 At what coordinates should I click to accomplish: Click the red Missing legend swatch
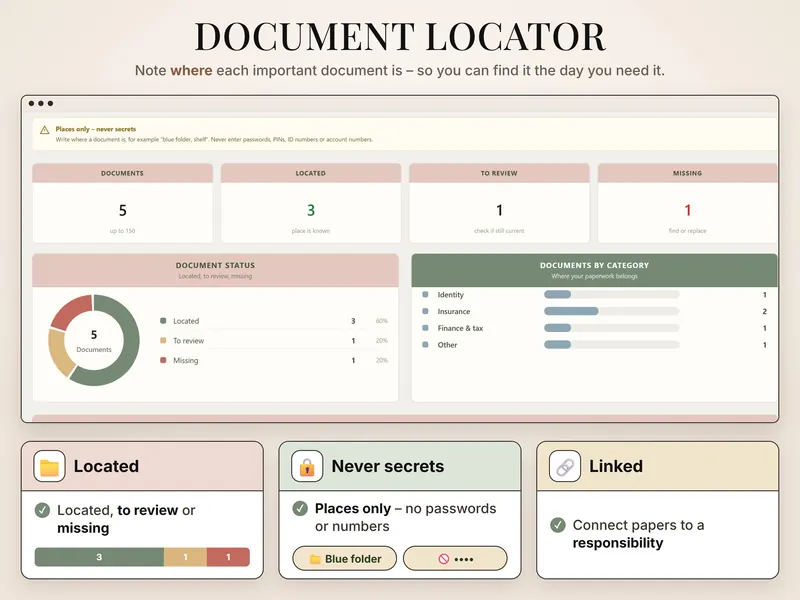tap(163, 360)
